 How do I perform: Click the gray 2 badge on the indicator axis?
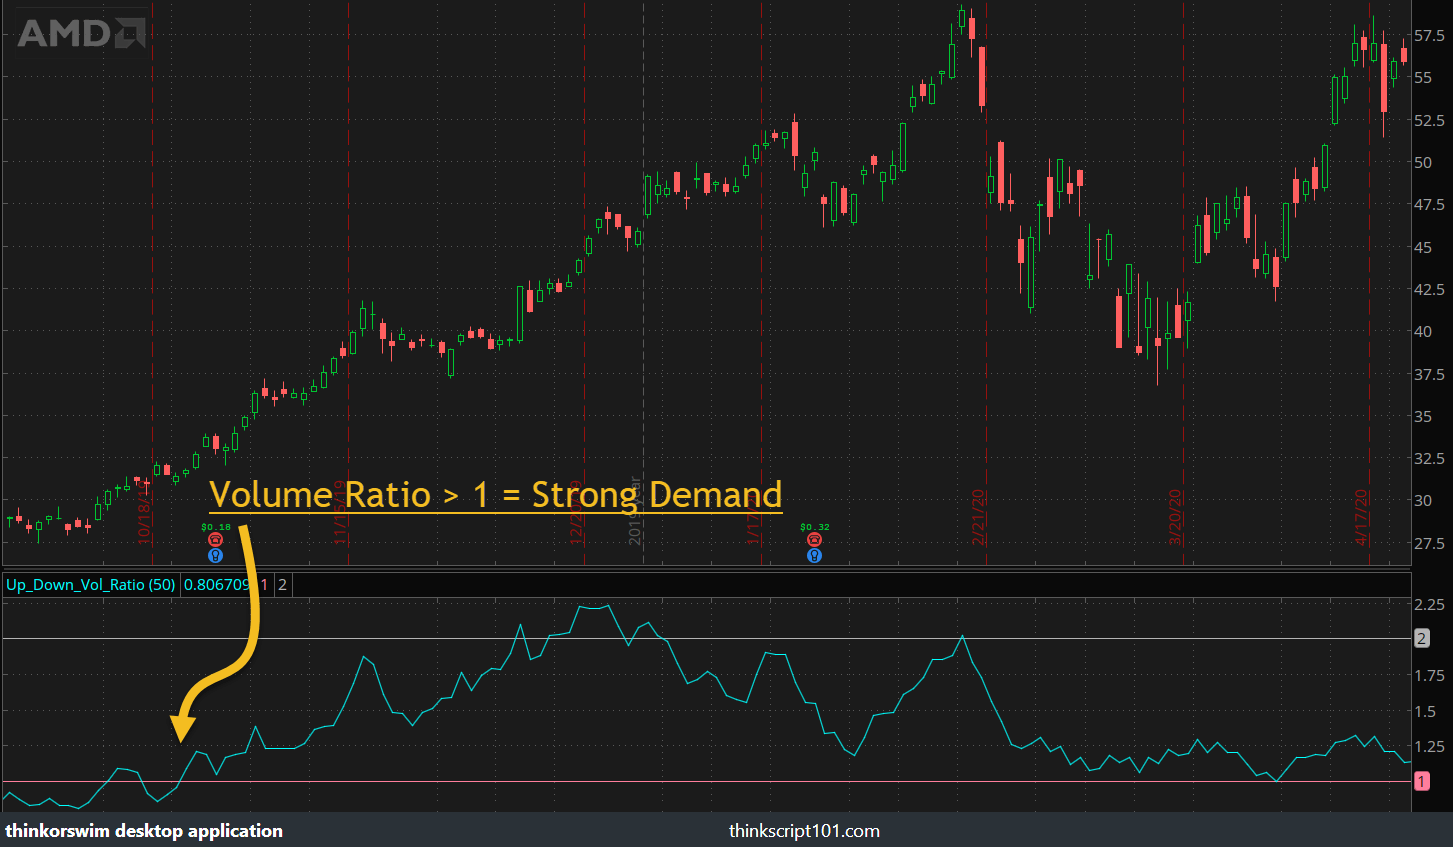1421,636
